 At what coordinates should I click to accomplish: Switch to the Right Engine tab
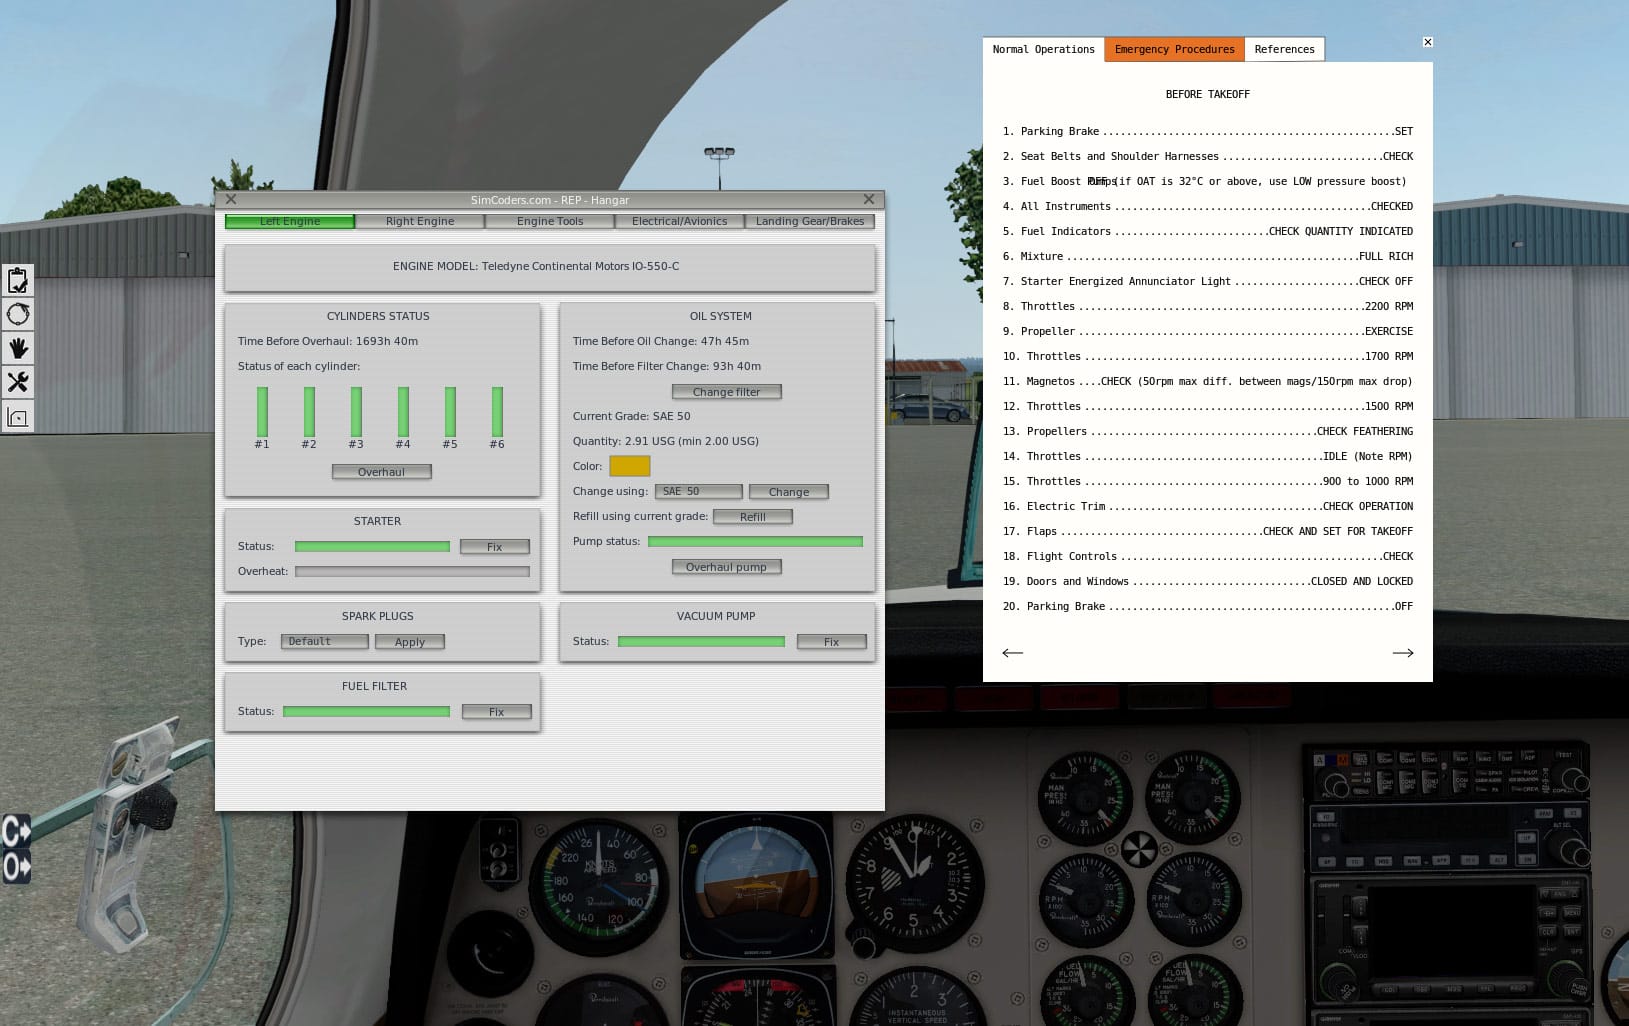tap(420, 221)
